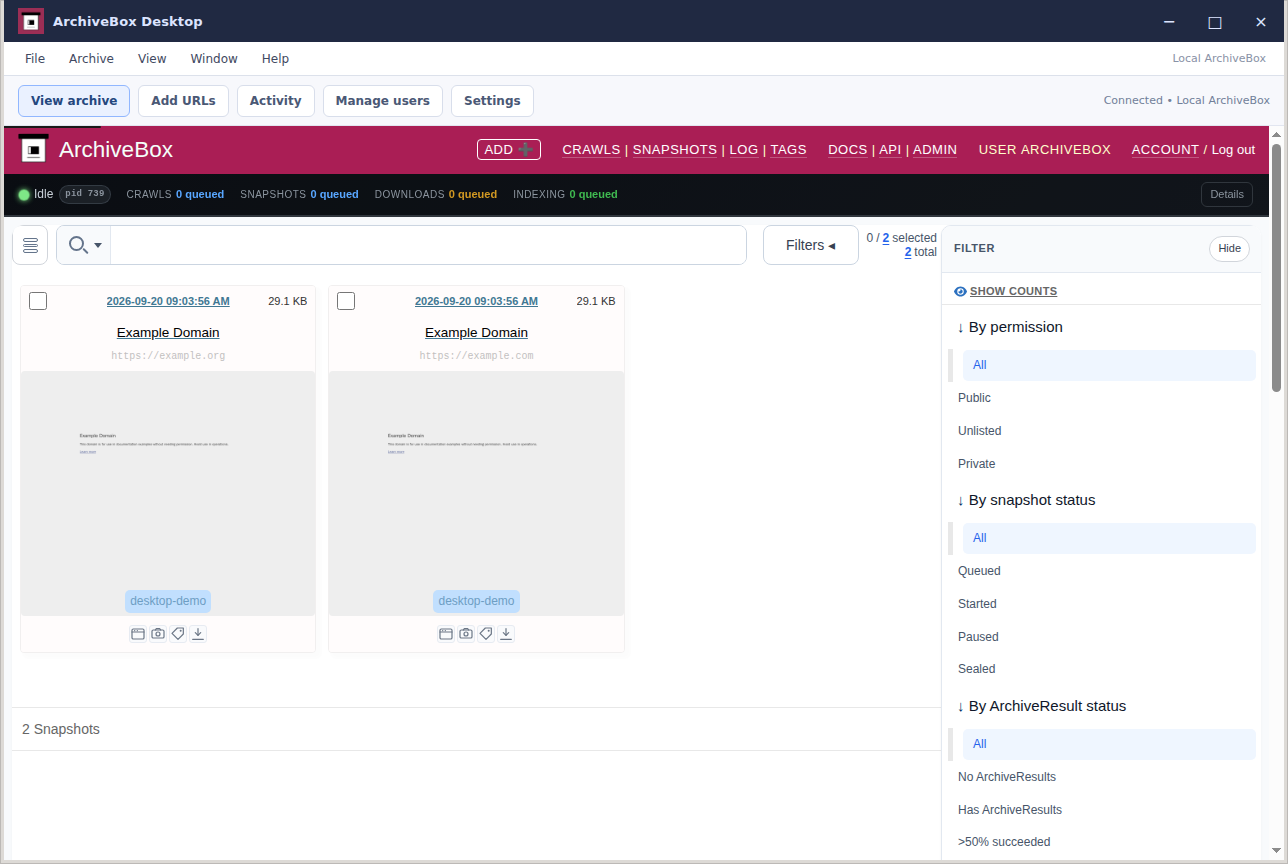Hide the filter panel with Hide button
This screenshot has width=1288, height=864.
(x=1229, y=249)
